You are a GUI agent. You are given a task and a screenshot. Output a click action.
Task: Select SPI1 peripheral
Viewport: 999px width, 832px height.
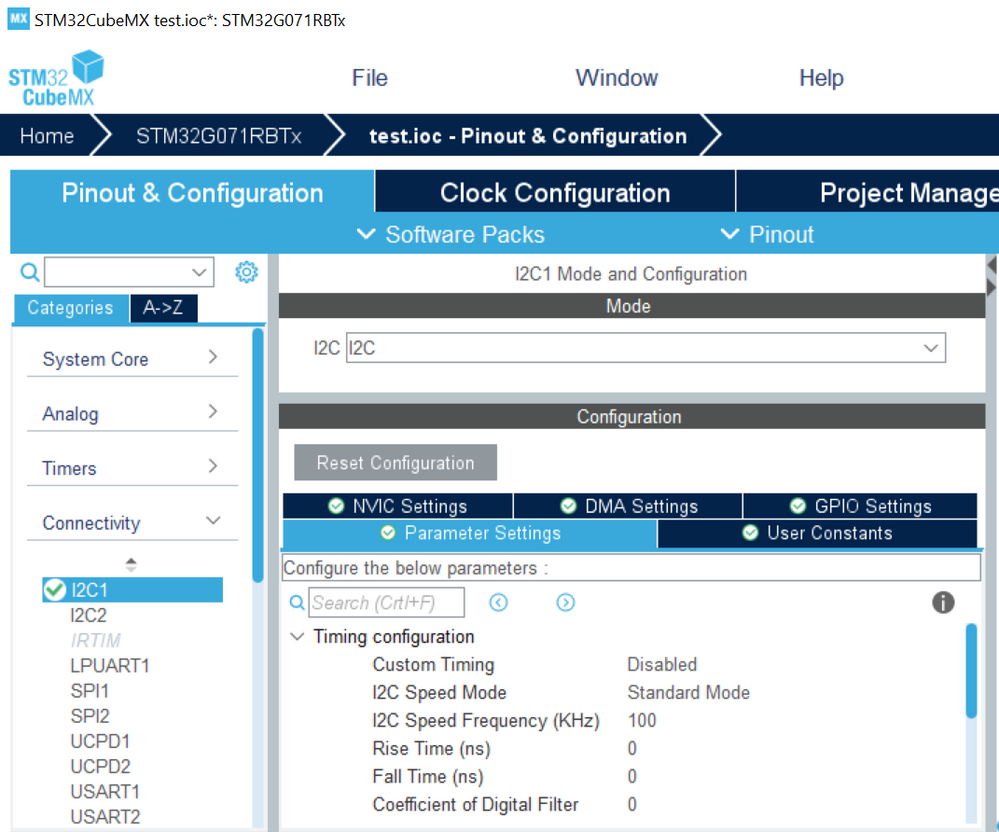[x=89, y=691]
